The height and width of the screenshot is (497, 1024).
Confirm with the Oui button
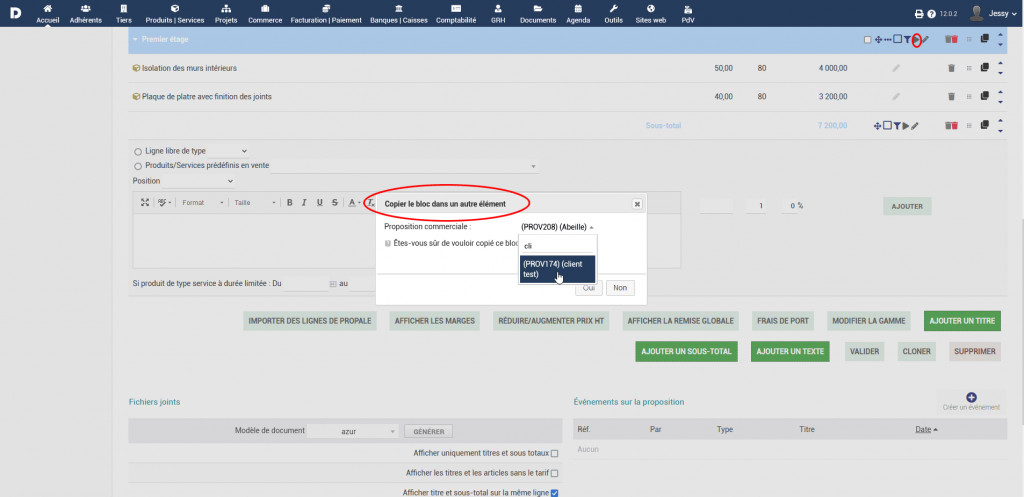[x=588, y=288]
